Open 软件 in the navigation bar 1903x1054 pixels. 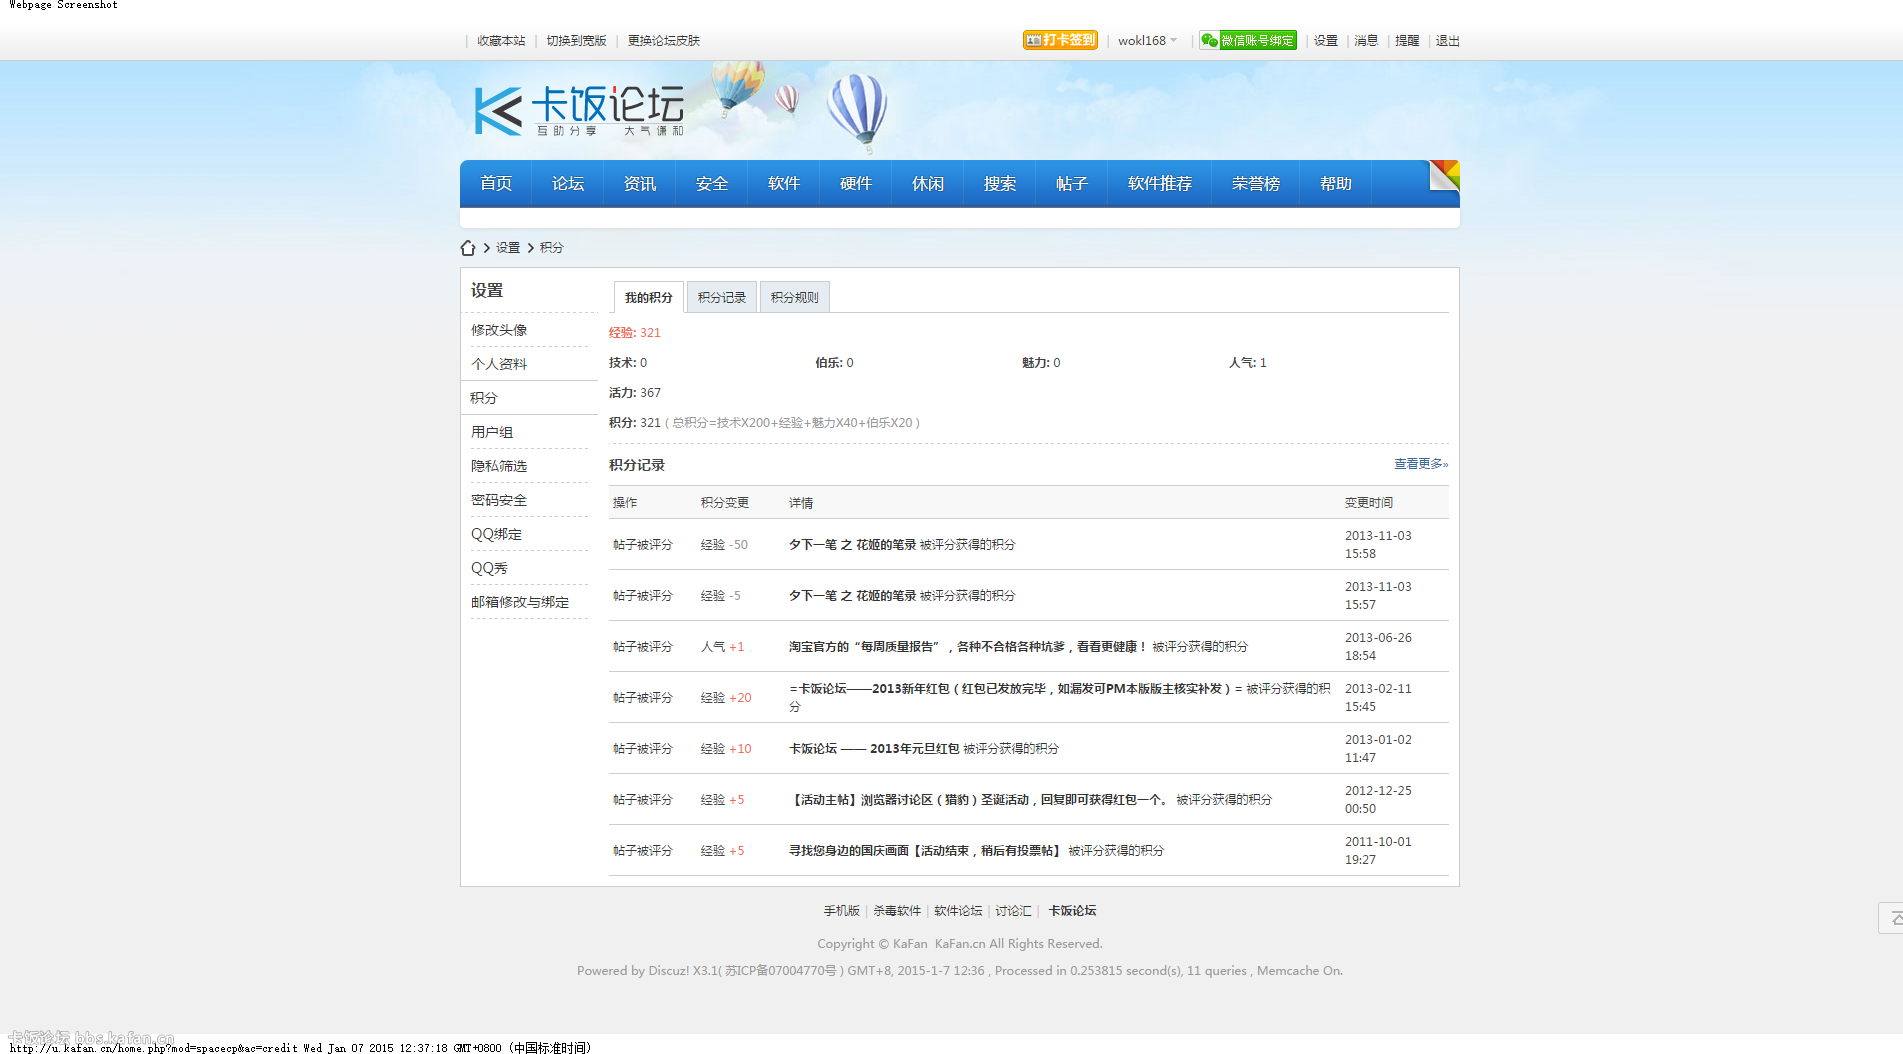(784, 184)
